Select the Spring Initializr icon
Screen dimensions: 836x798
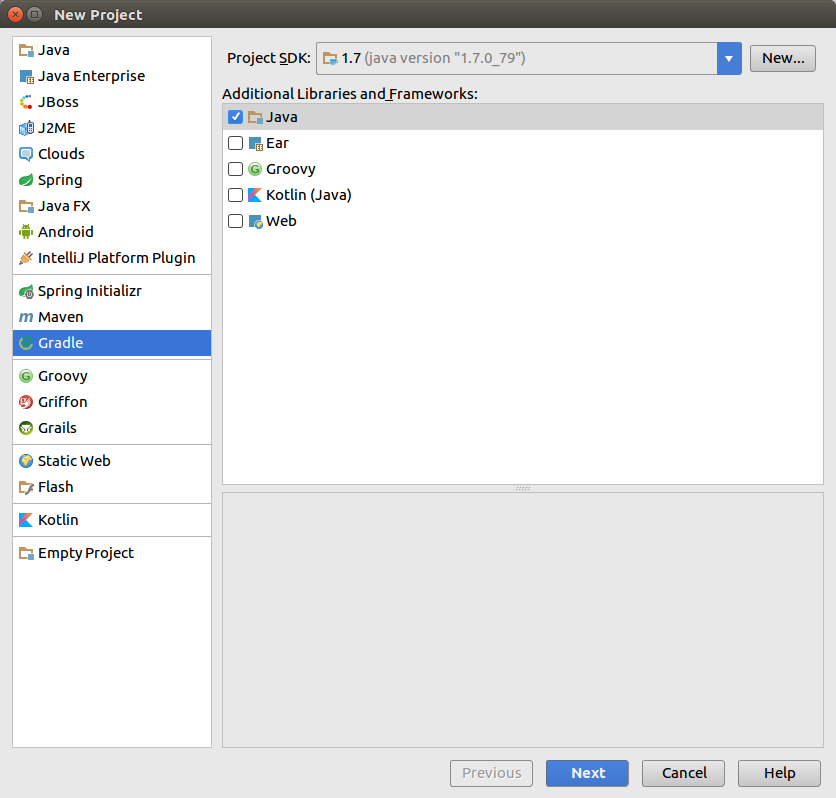click(26, 291)
